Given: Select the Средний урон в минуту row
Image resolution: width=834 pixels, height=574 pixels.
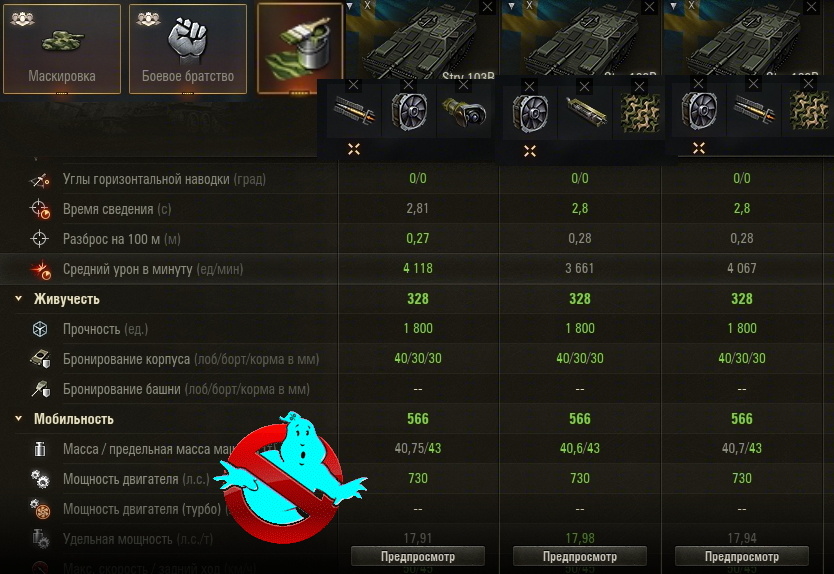Looking at the screenshot, I should coord(417,269).
